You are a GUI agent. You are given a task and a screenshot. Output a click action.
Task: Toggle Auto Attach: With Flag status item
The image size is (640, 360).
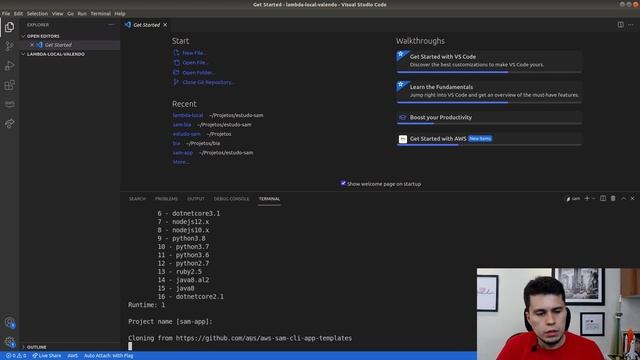click(109, 356)
